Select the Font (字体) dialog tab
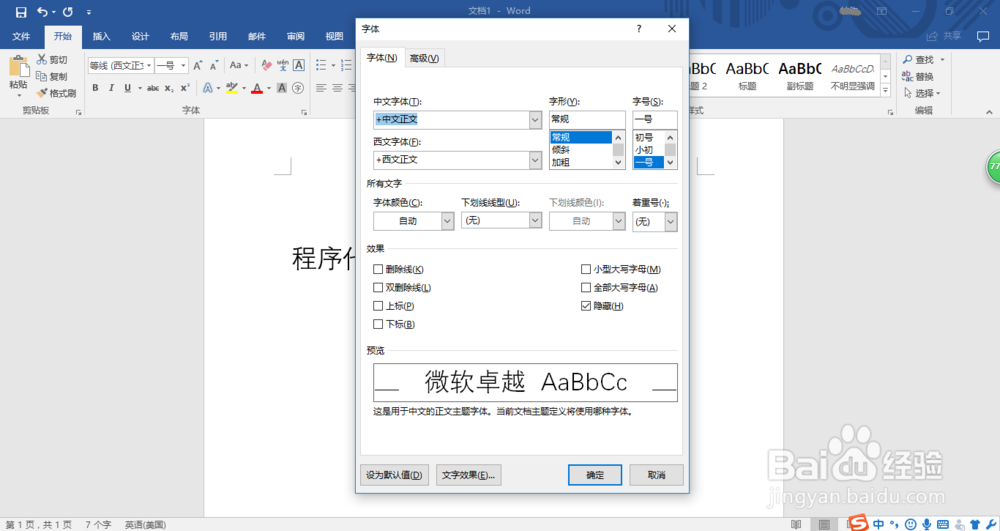 tap(382, 57)
